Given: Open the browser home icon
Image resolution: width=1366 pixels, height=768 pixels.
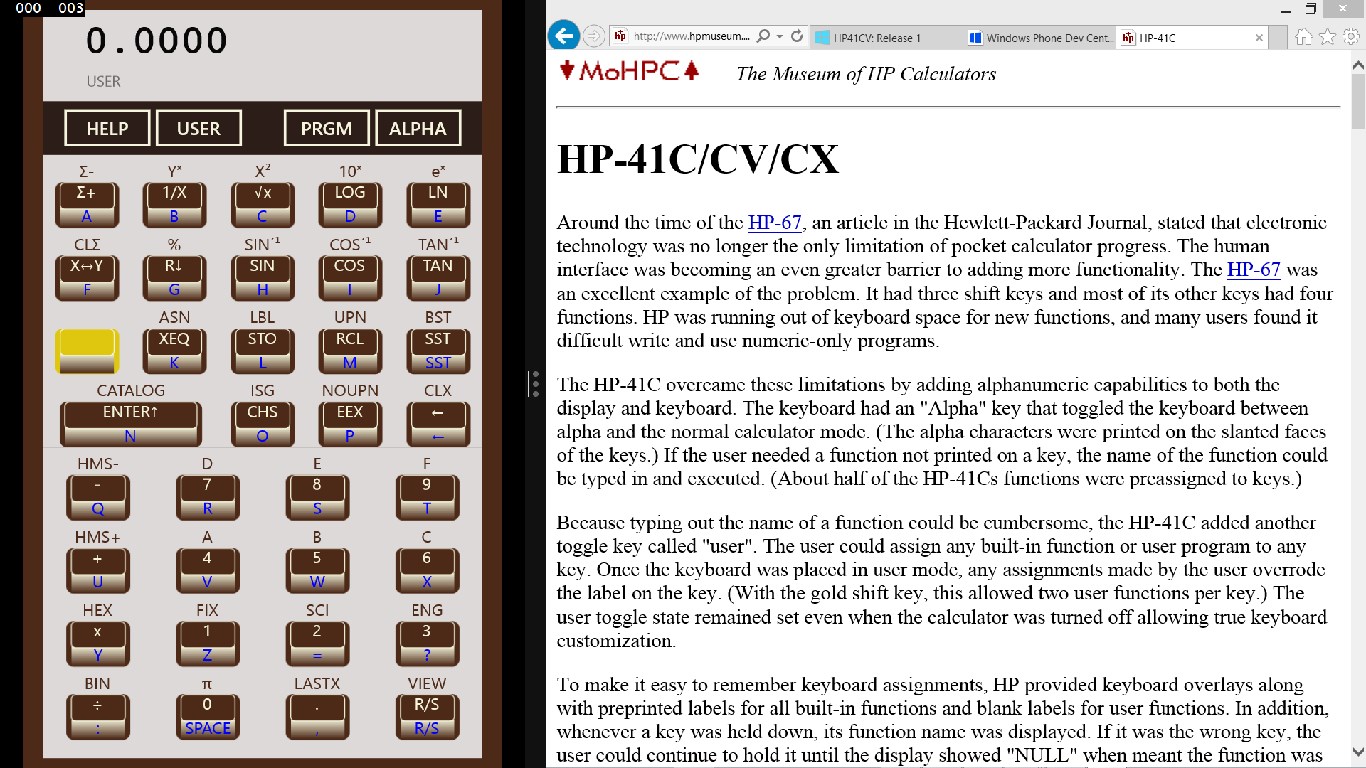Looking at the screenshot, I should [1304, 37].
